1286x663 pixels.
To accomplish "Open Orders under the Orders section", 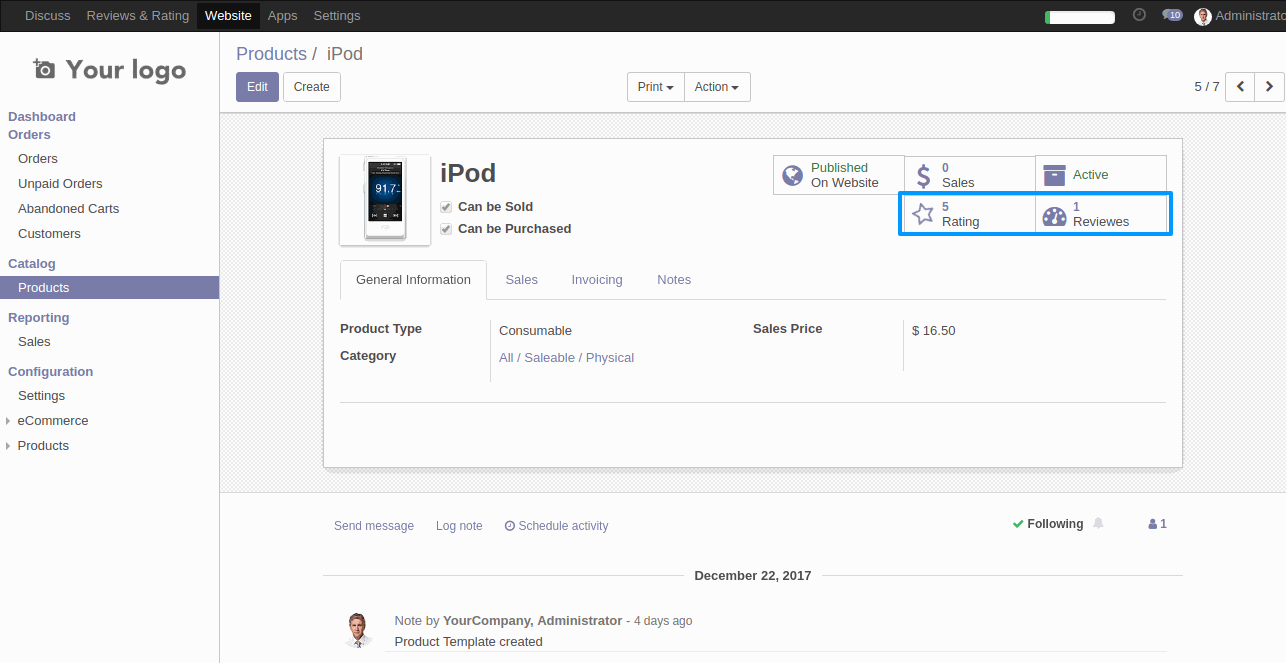I will coord(38,159).
